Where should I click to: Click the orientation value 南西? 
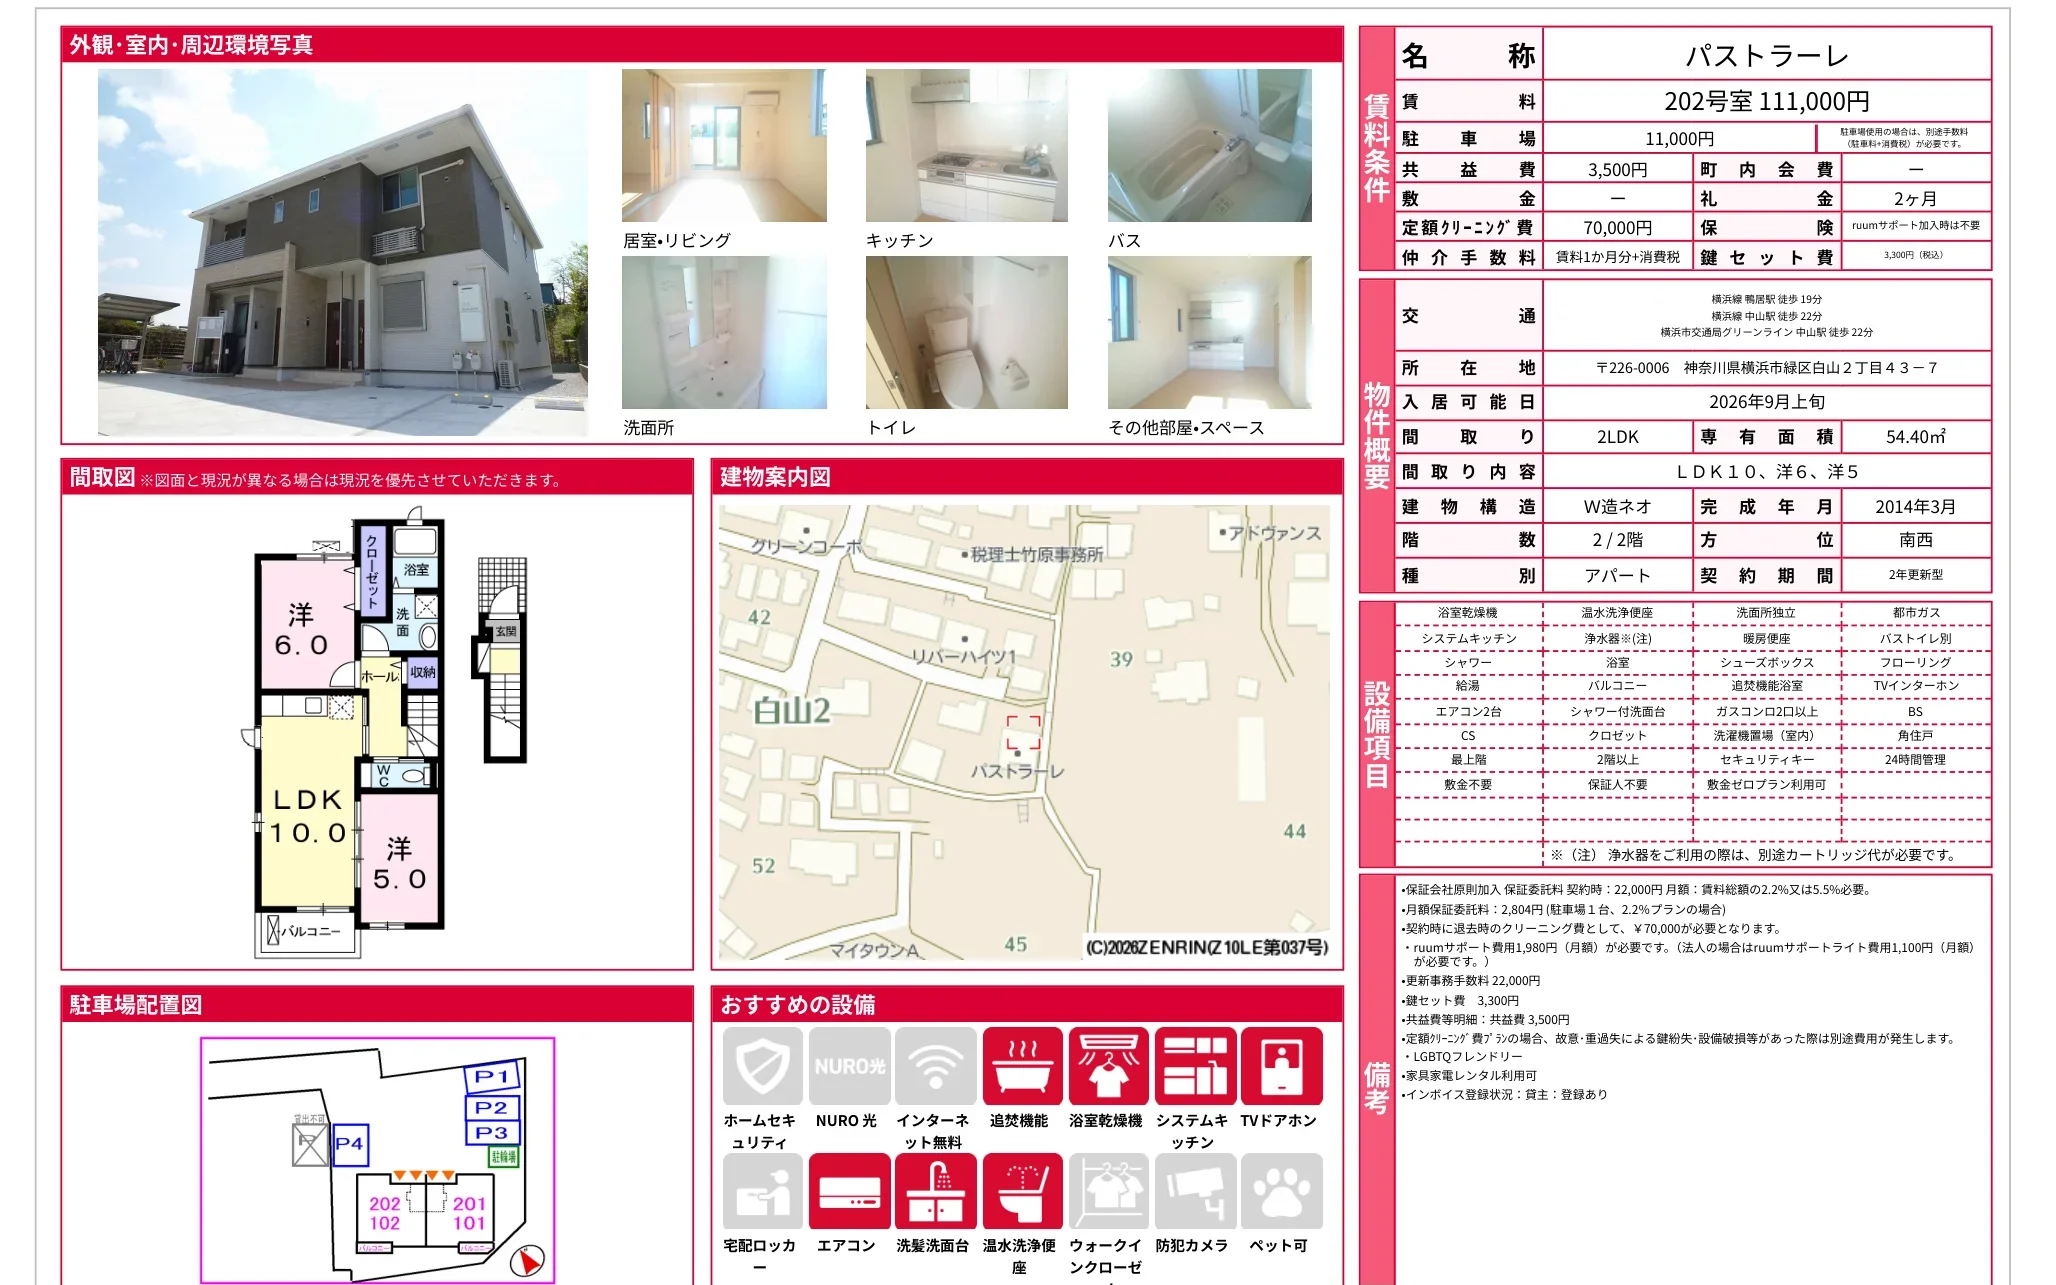point(1915,540)
